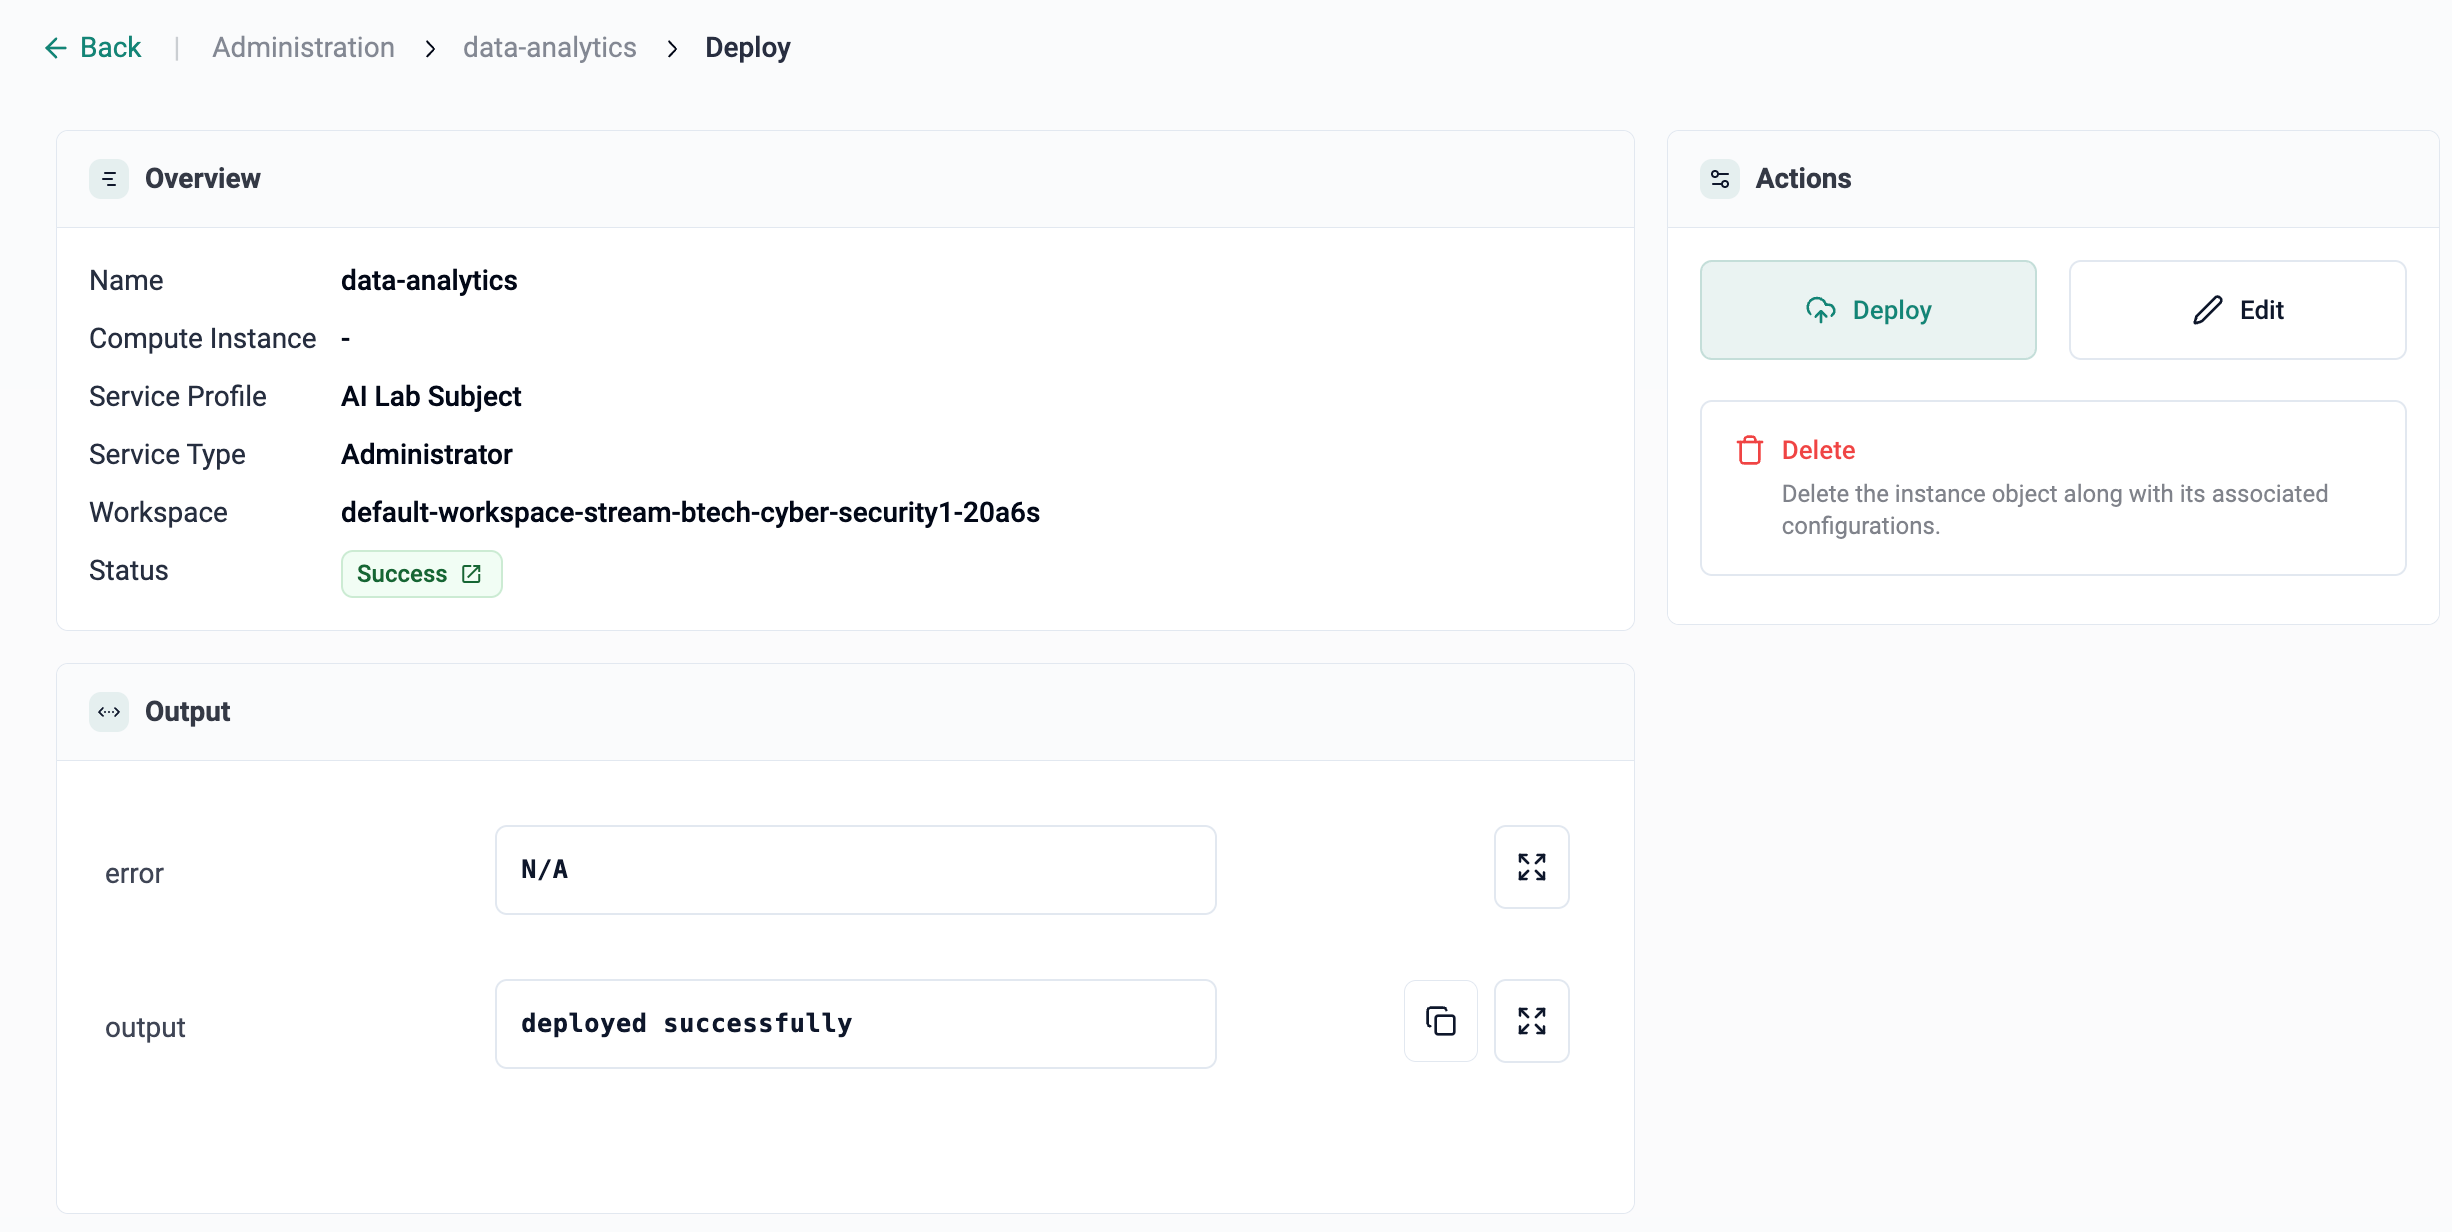The height and width of the screenshot is (1232, 2452).
Task: Click the Output section code icon
Action: tap(109, 712)
